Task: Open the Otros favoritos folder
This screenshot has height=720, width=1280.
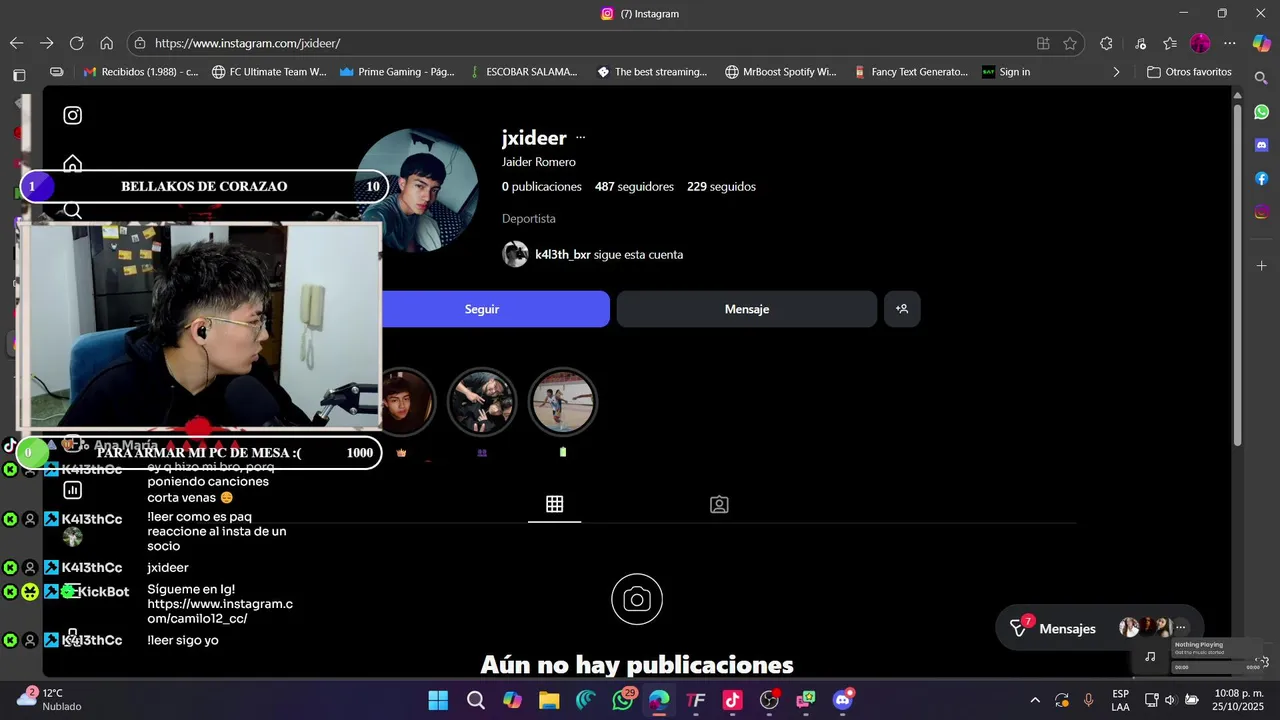Action: tap(1189, 72)
